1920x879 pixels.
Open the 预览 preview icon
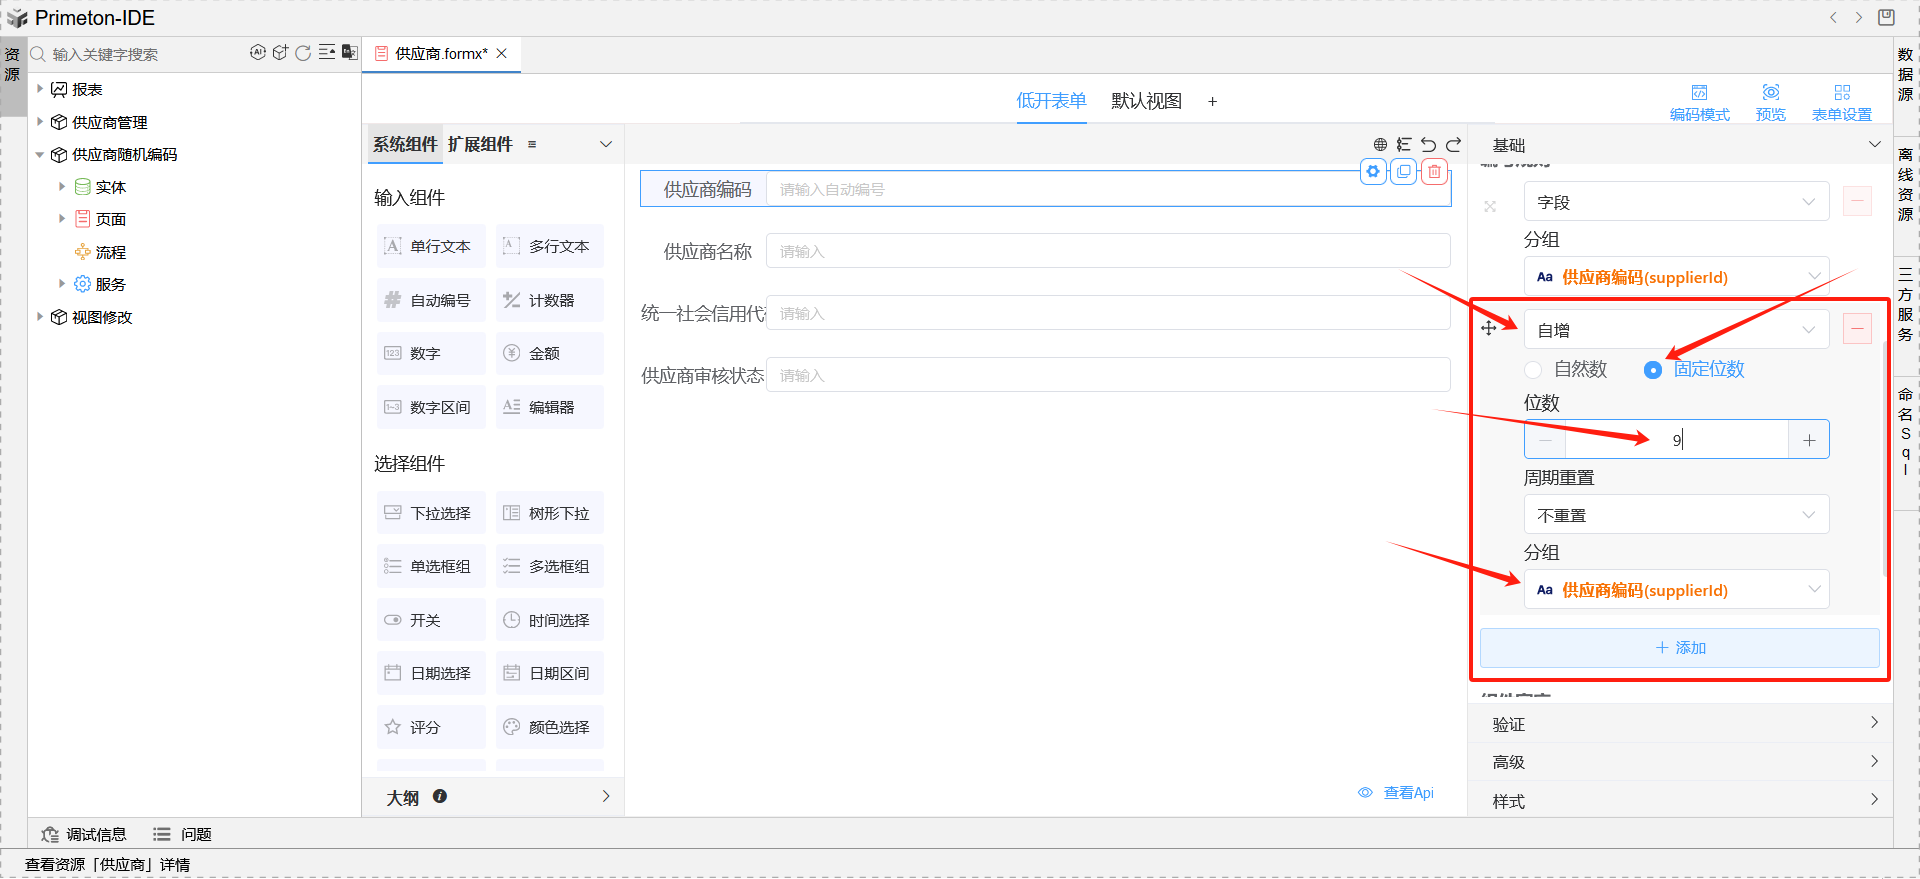1770,102
